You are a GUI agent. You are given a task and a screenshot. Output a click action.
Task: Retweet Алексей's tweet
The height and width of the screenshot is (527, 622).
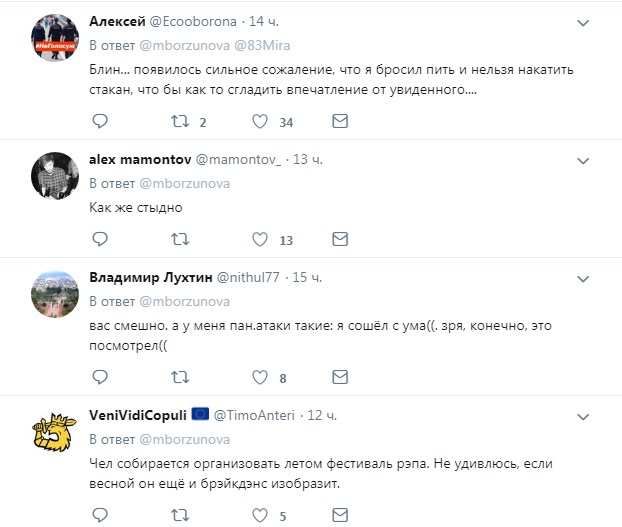(179, 122)
